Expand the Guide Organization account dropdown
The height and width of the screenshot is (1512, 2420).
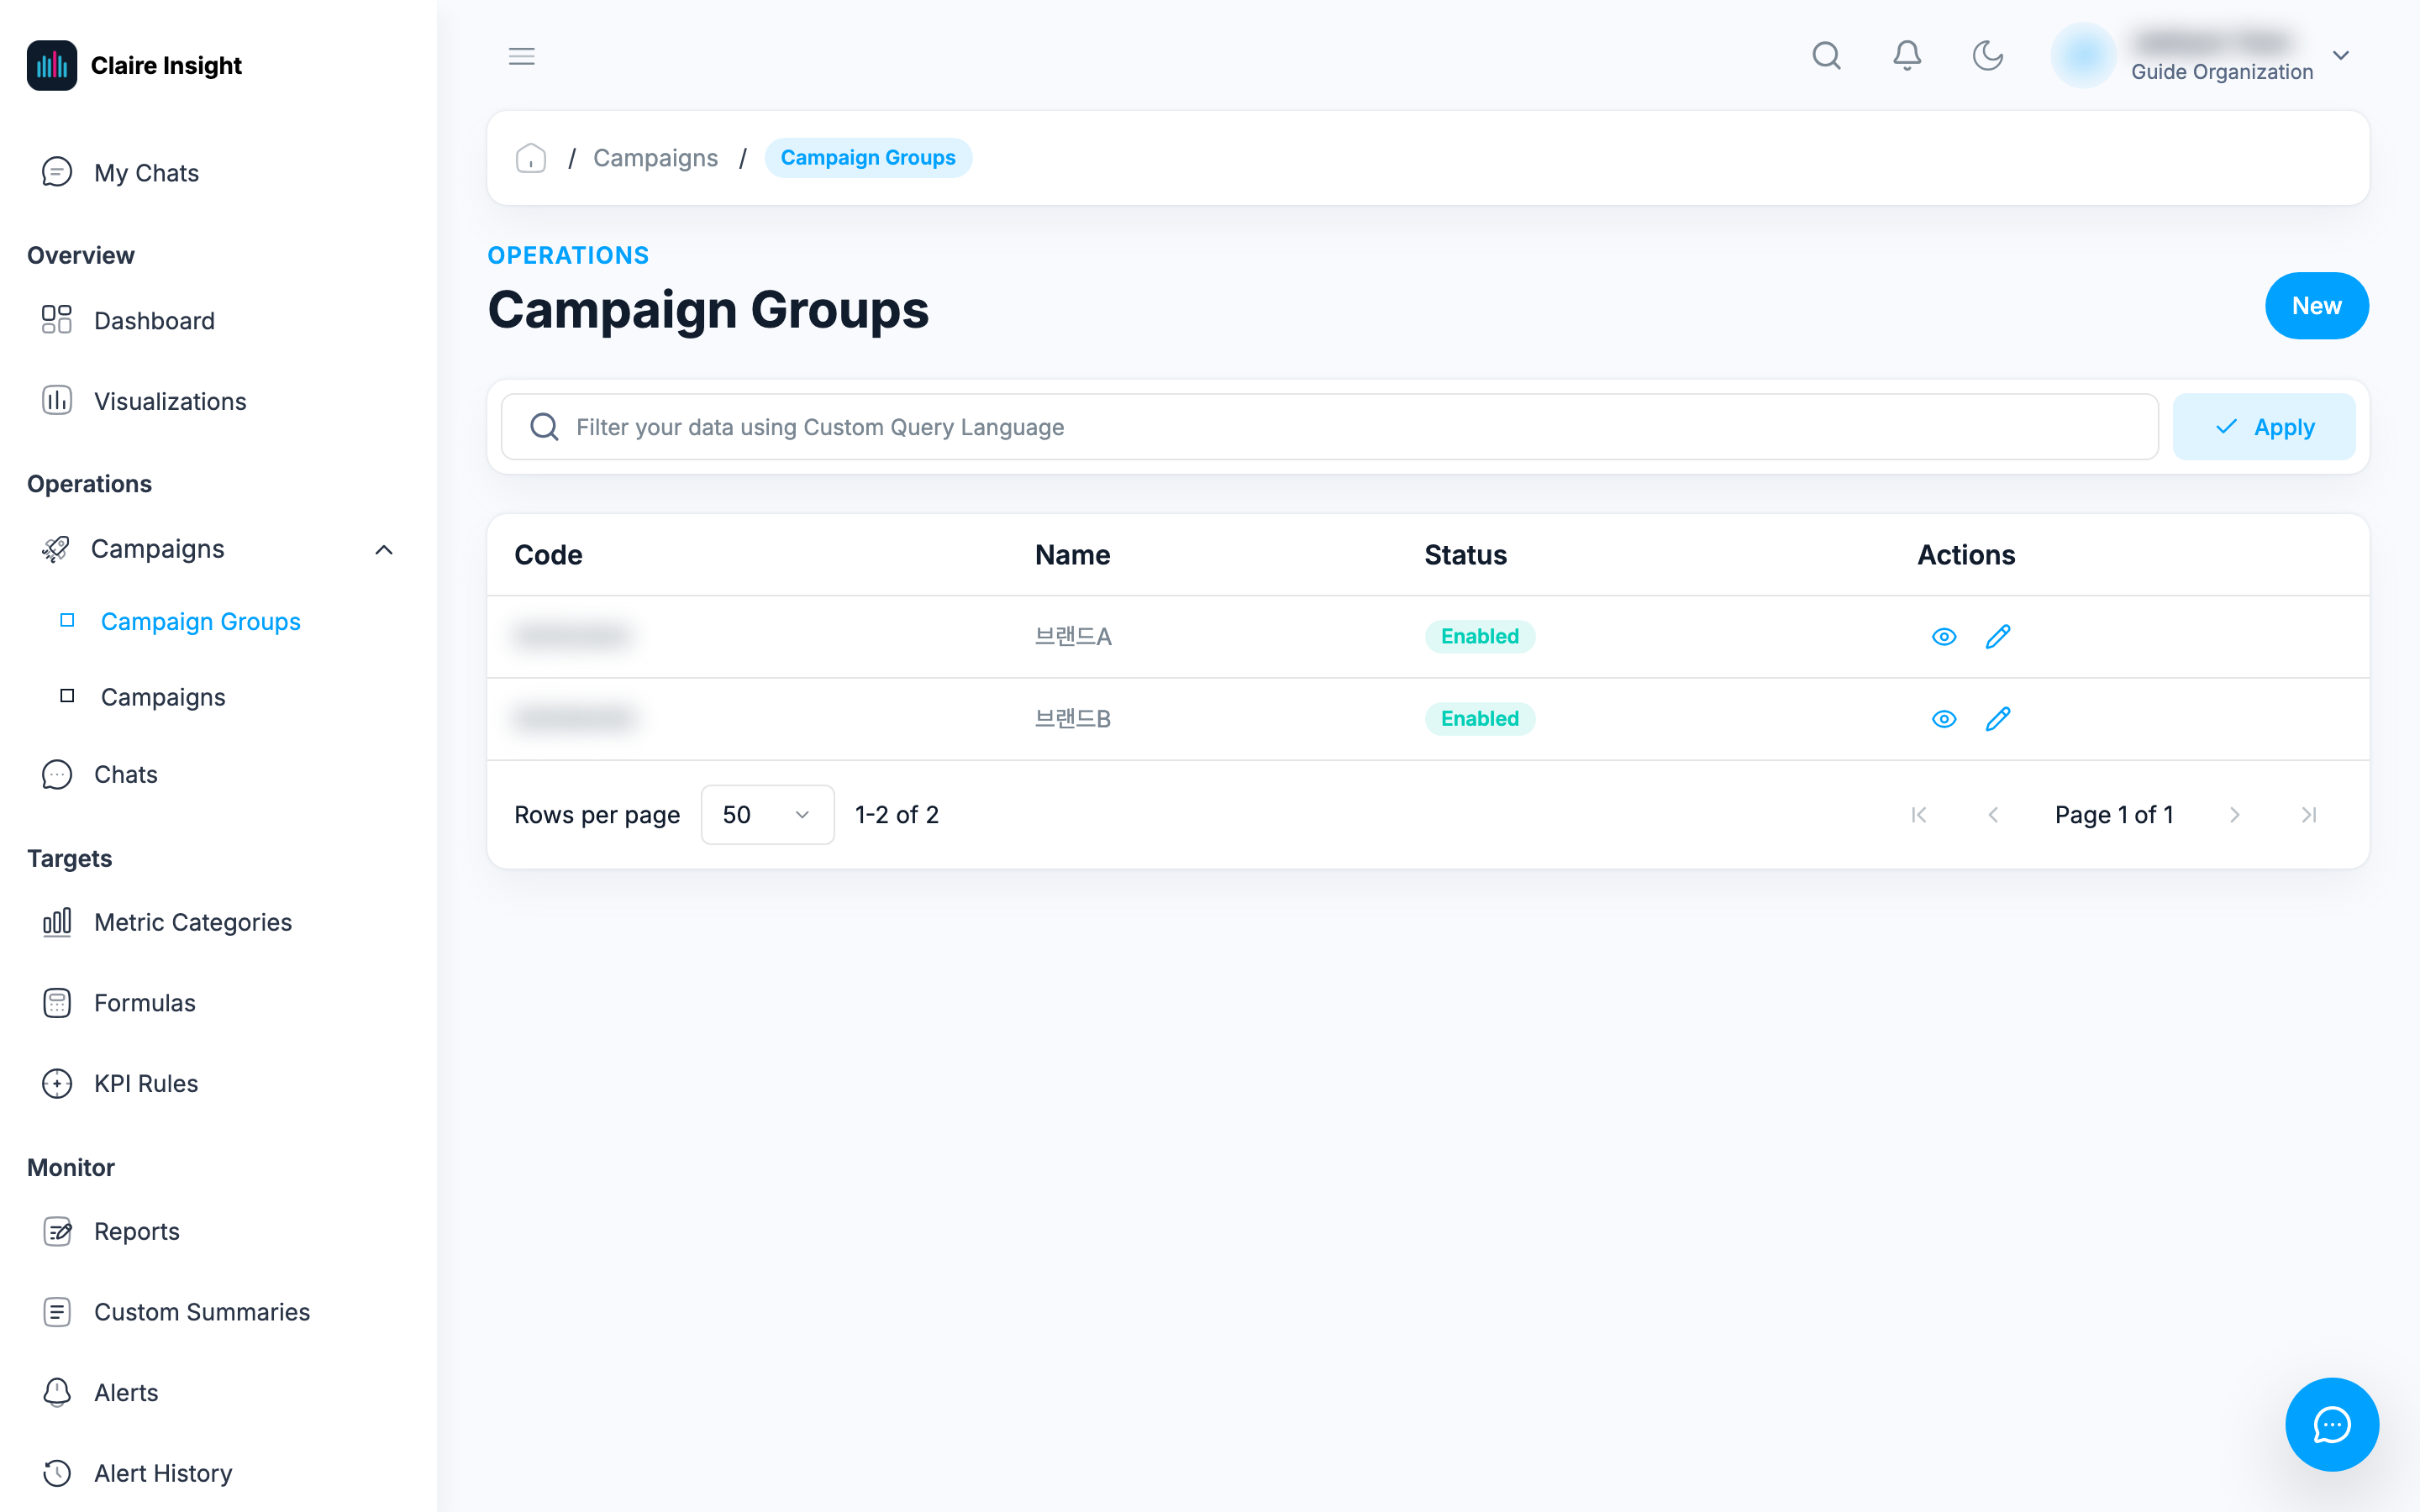pos(2341,56)
